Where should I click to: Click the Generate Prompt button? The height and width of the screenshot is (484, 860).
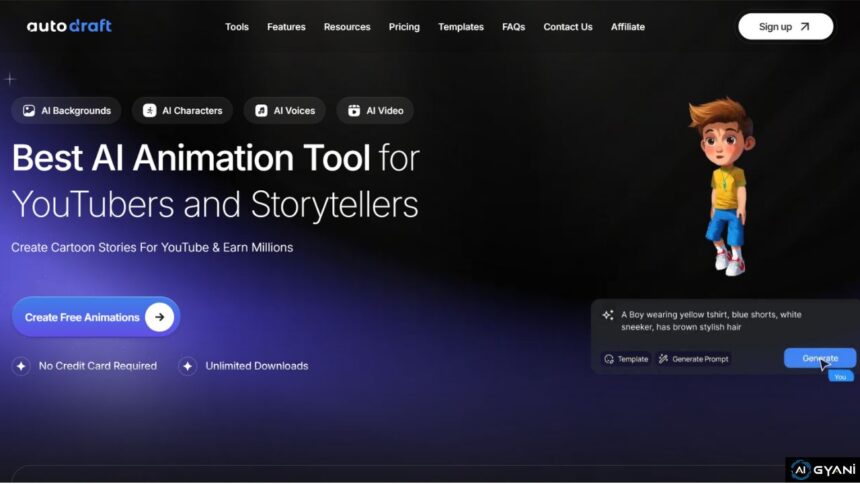[x=693, y=359]
